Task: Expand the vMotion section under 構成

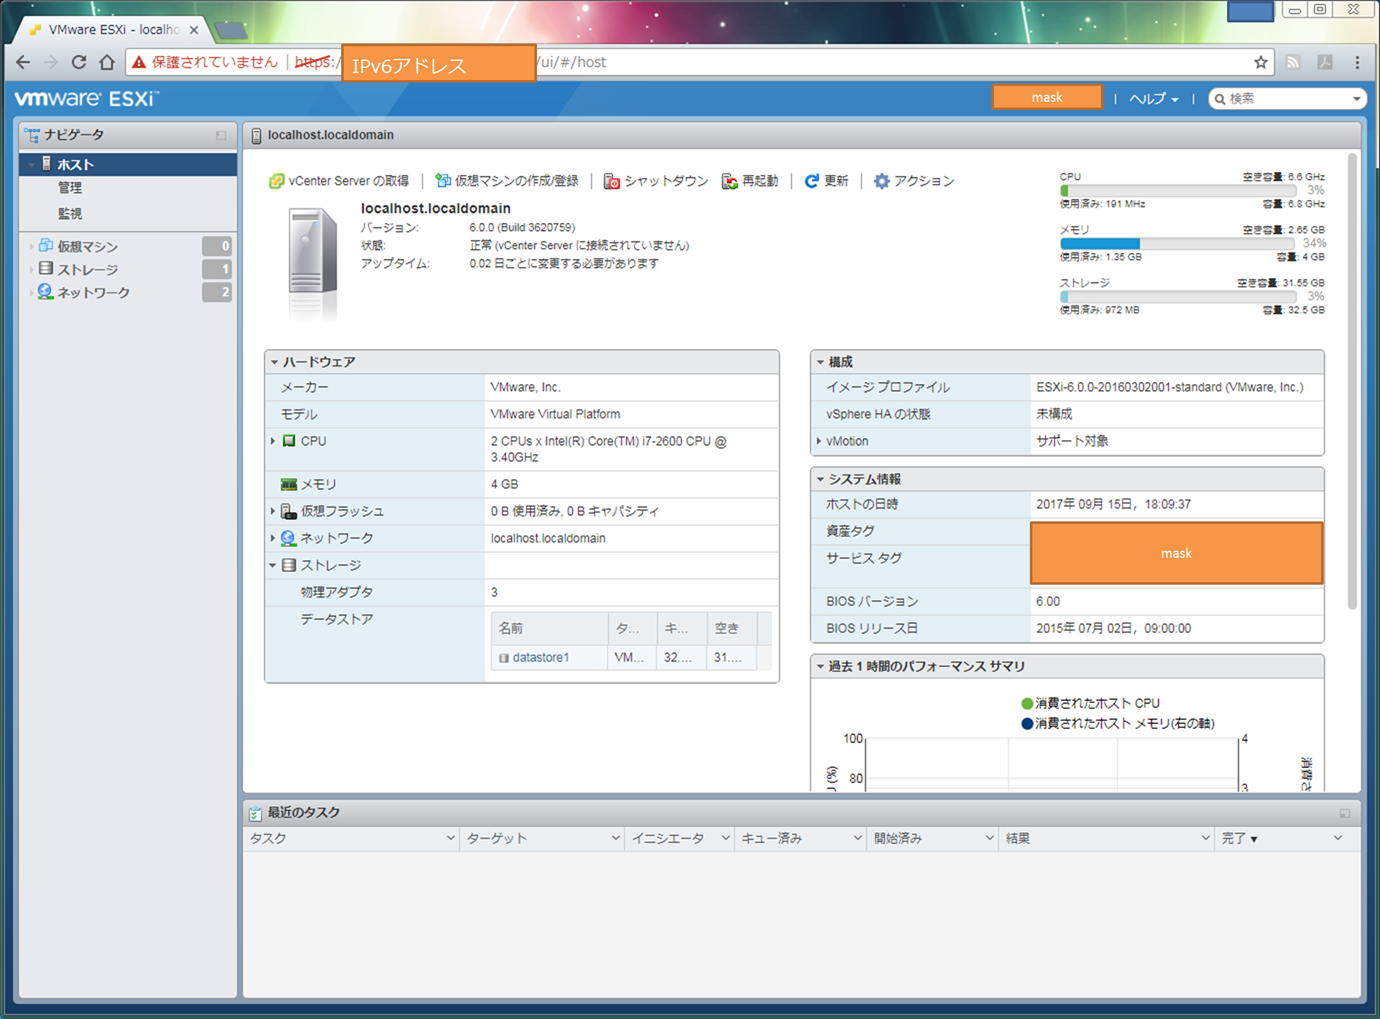Action: [x=820, y=440]
